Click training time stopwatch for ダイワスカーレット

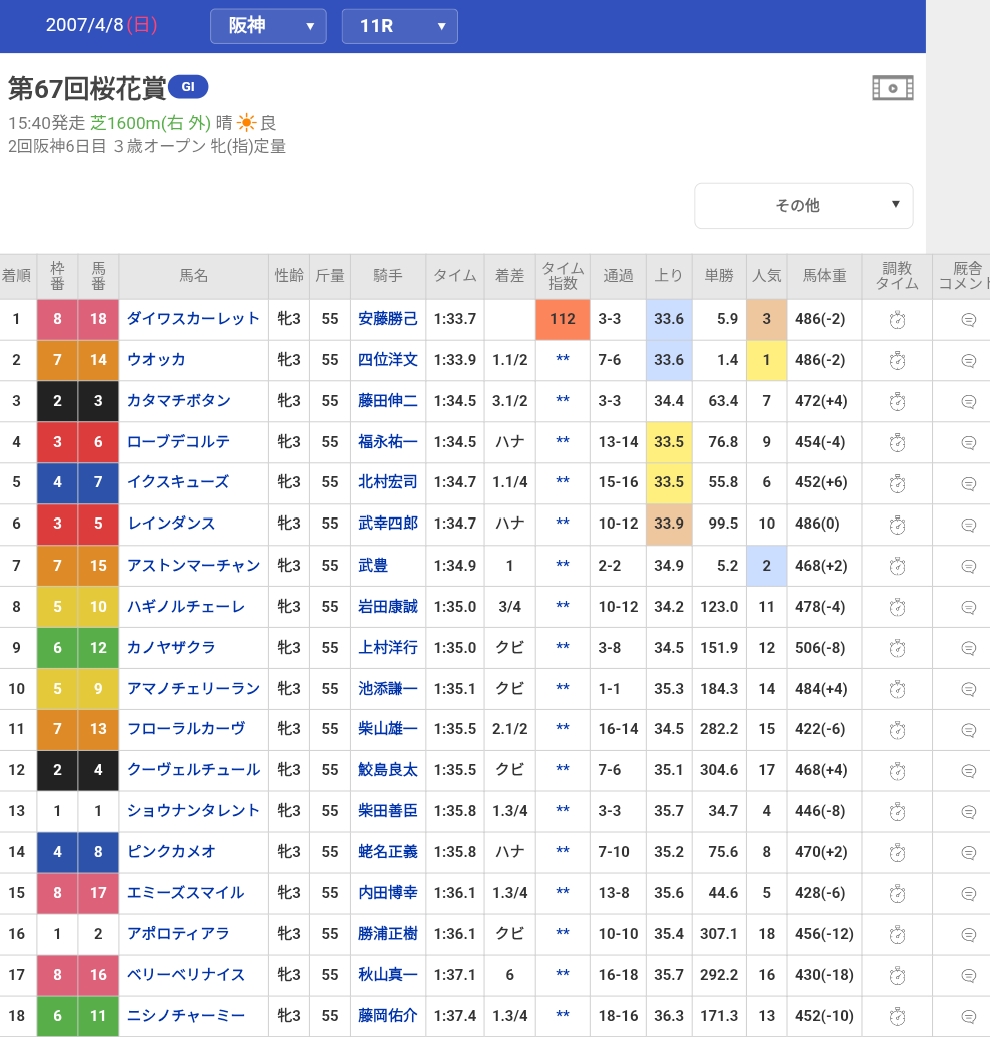coord(897,320)
